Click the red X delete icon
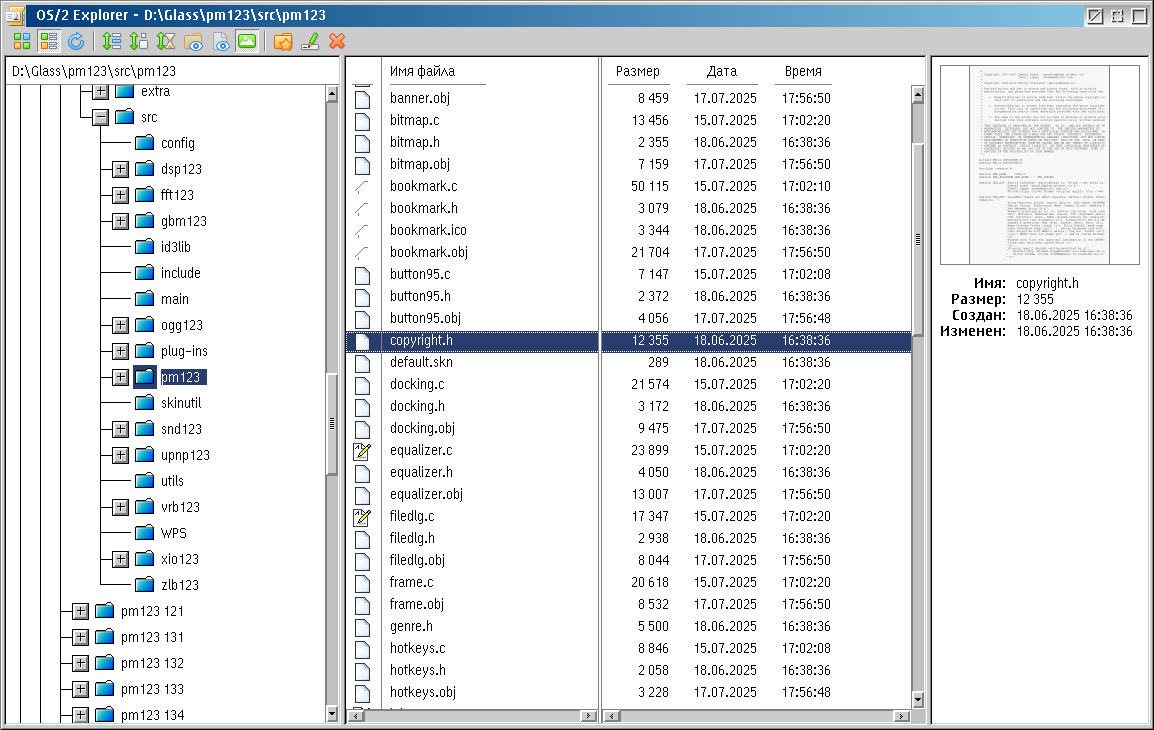Viewport: 1154px width, 730px height. click(337, 41)
